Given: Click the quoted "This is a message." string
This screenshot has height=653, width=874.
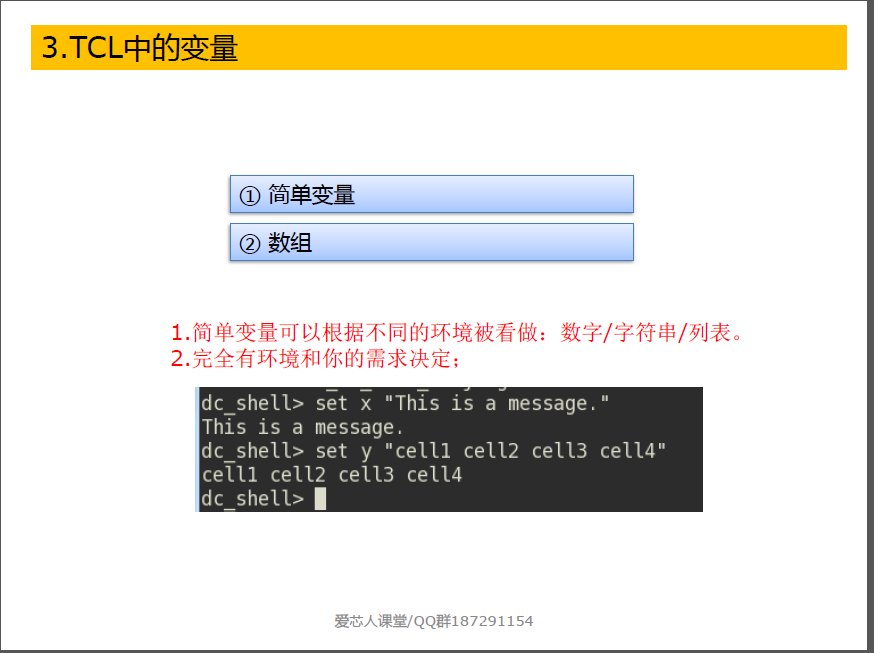Looking at the screenshot, I should [497, 403].
